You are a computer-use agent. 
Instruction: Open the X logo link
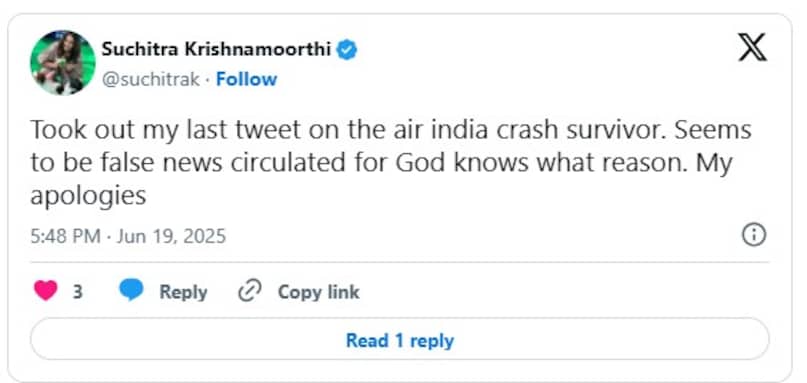click(x=752, y=47)
